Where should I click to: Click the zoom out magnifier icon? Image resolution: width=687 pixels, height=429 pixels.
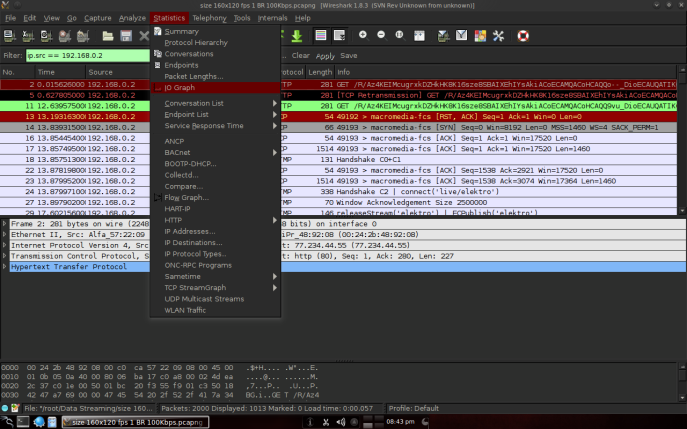[381, 35]
